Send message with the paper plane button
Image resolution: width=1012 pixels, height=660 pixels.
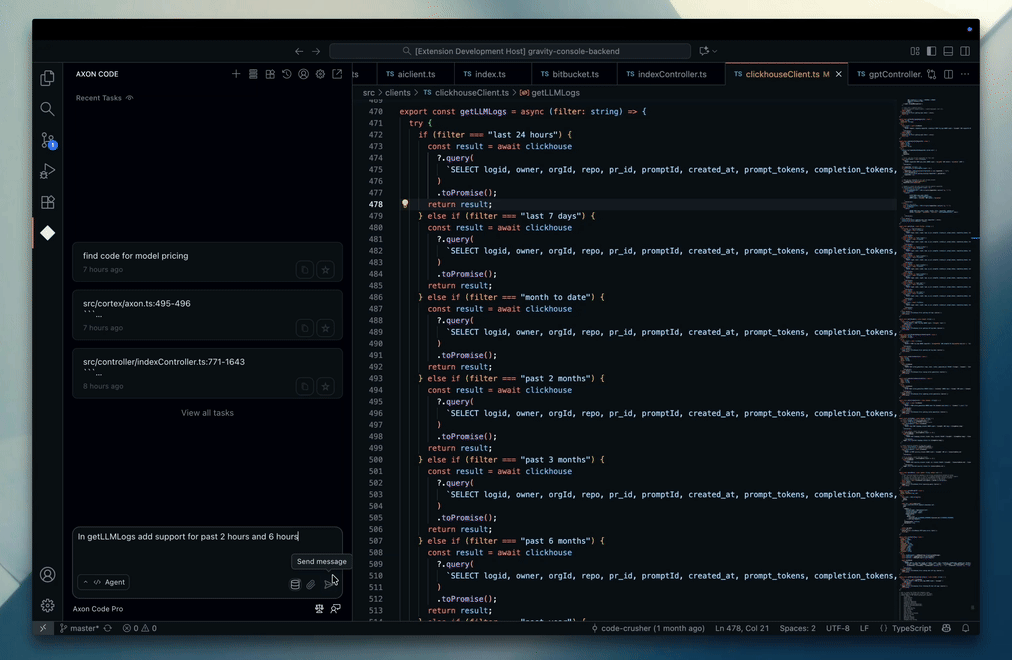(x=329, y=585)
